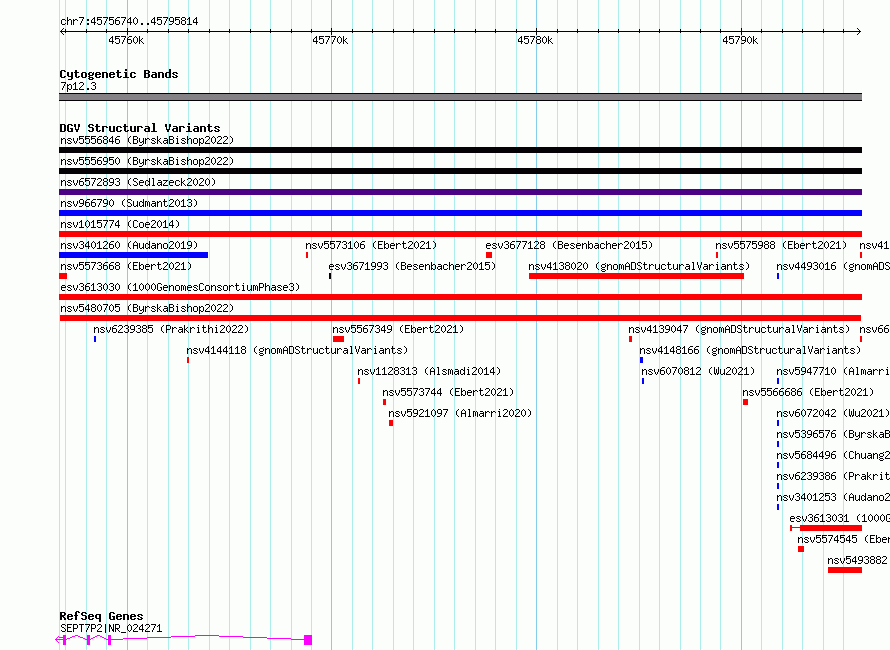Click the 45770k ruler position label

point(330,40)
